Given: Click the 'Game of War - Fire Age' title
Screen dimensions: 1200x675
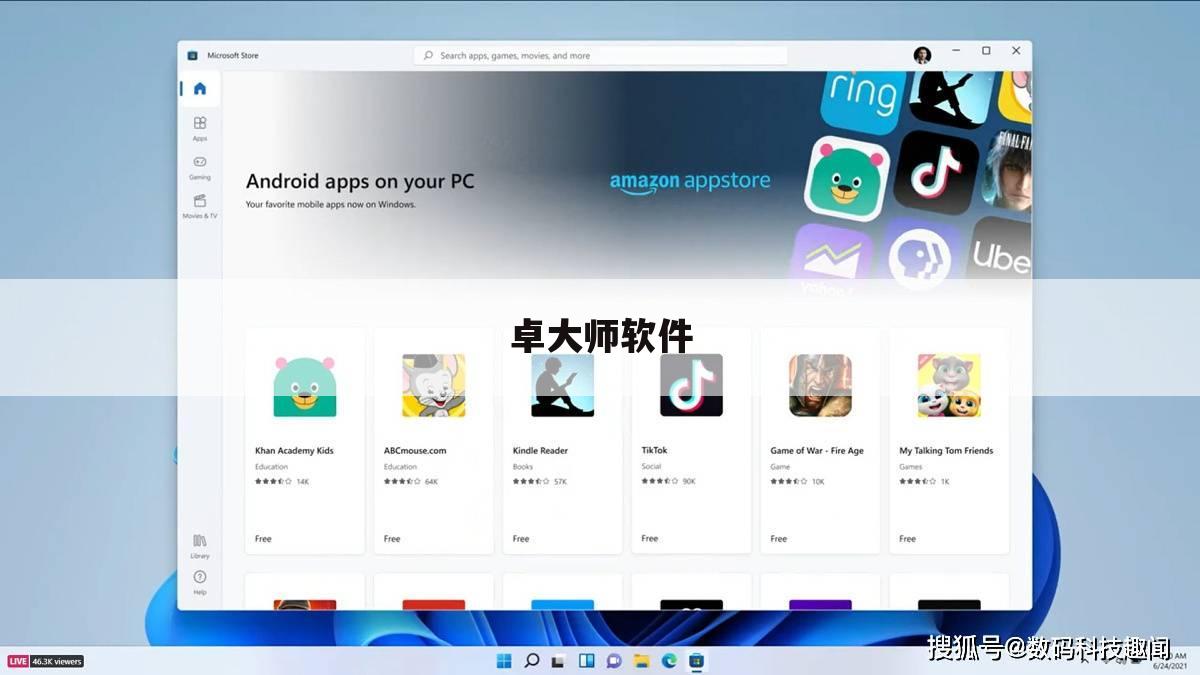Looking at the screenshot, I should (817, 451).
